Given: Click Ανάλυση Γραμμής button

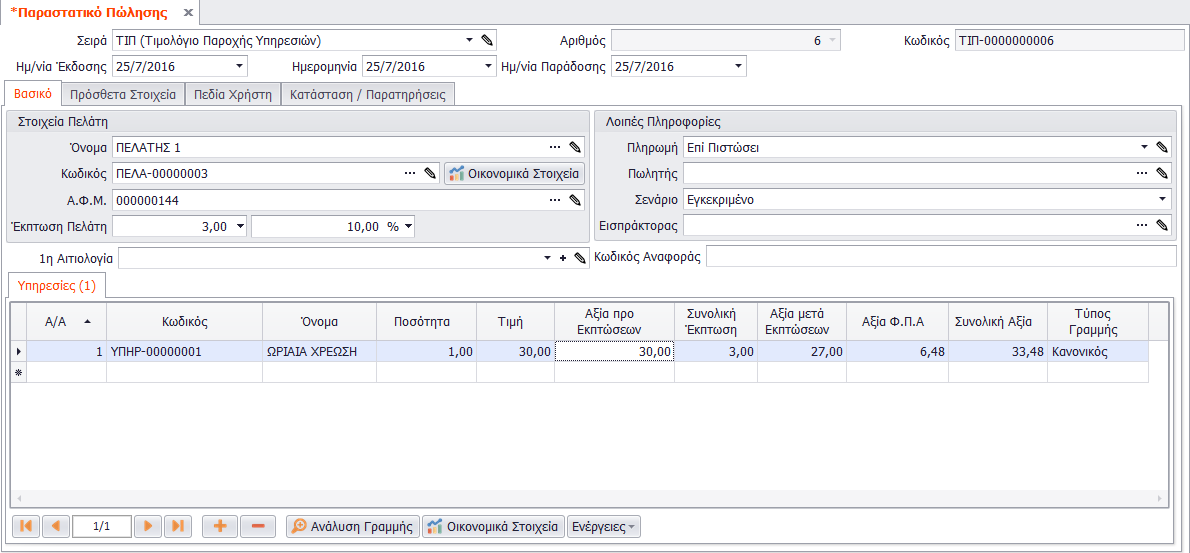Looking at the screenshot, I should [353, 526].
